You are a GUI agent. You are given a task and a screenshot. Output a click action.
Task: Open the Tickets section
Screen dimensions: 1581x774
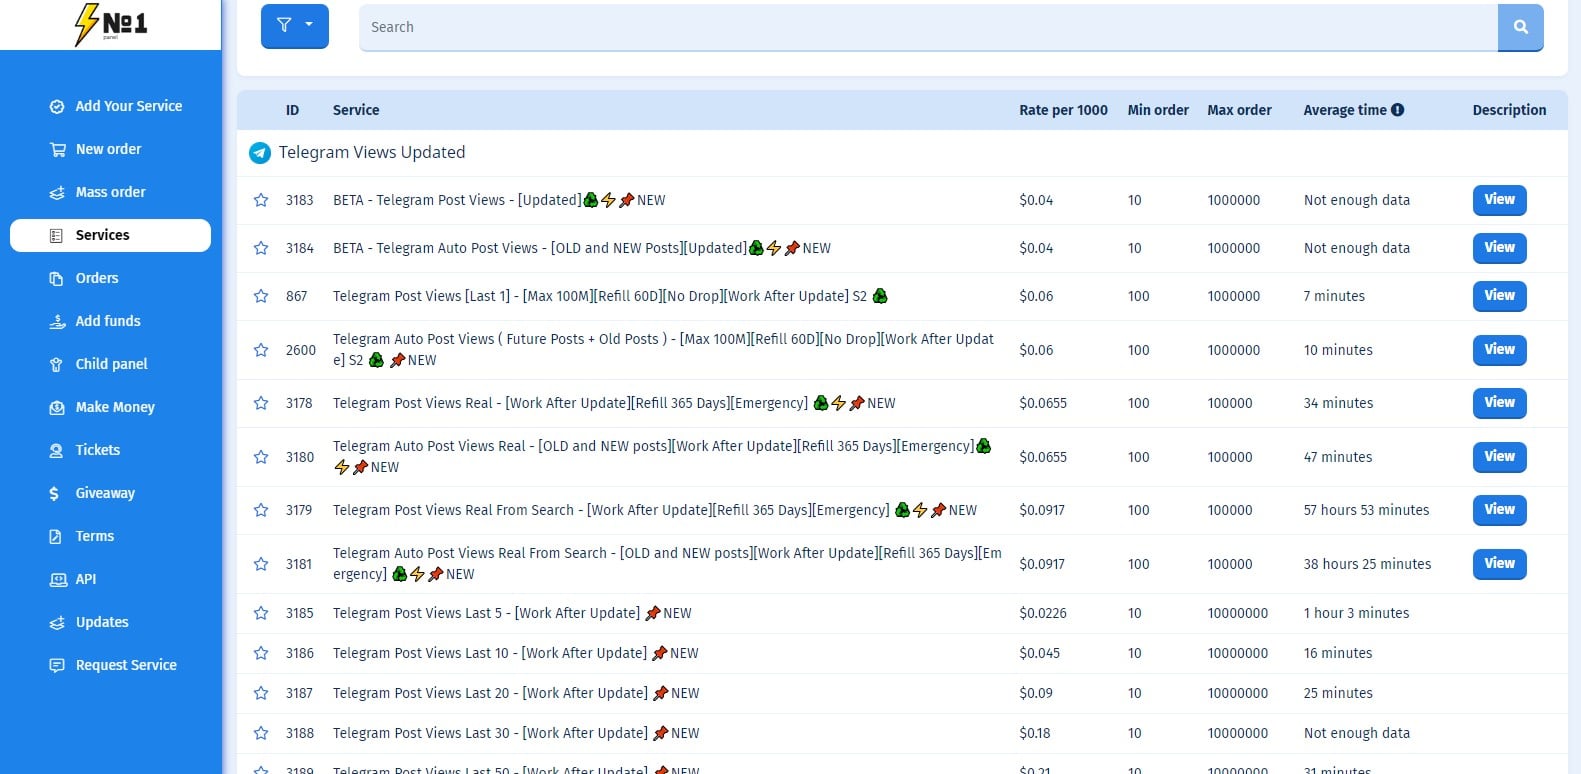coord(97,450)
